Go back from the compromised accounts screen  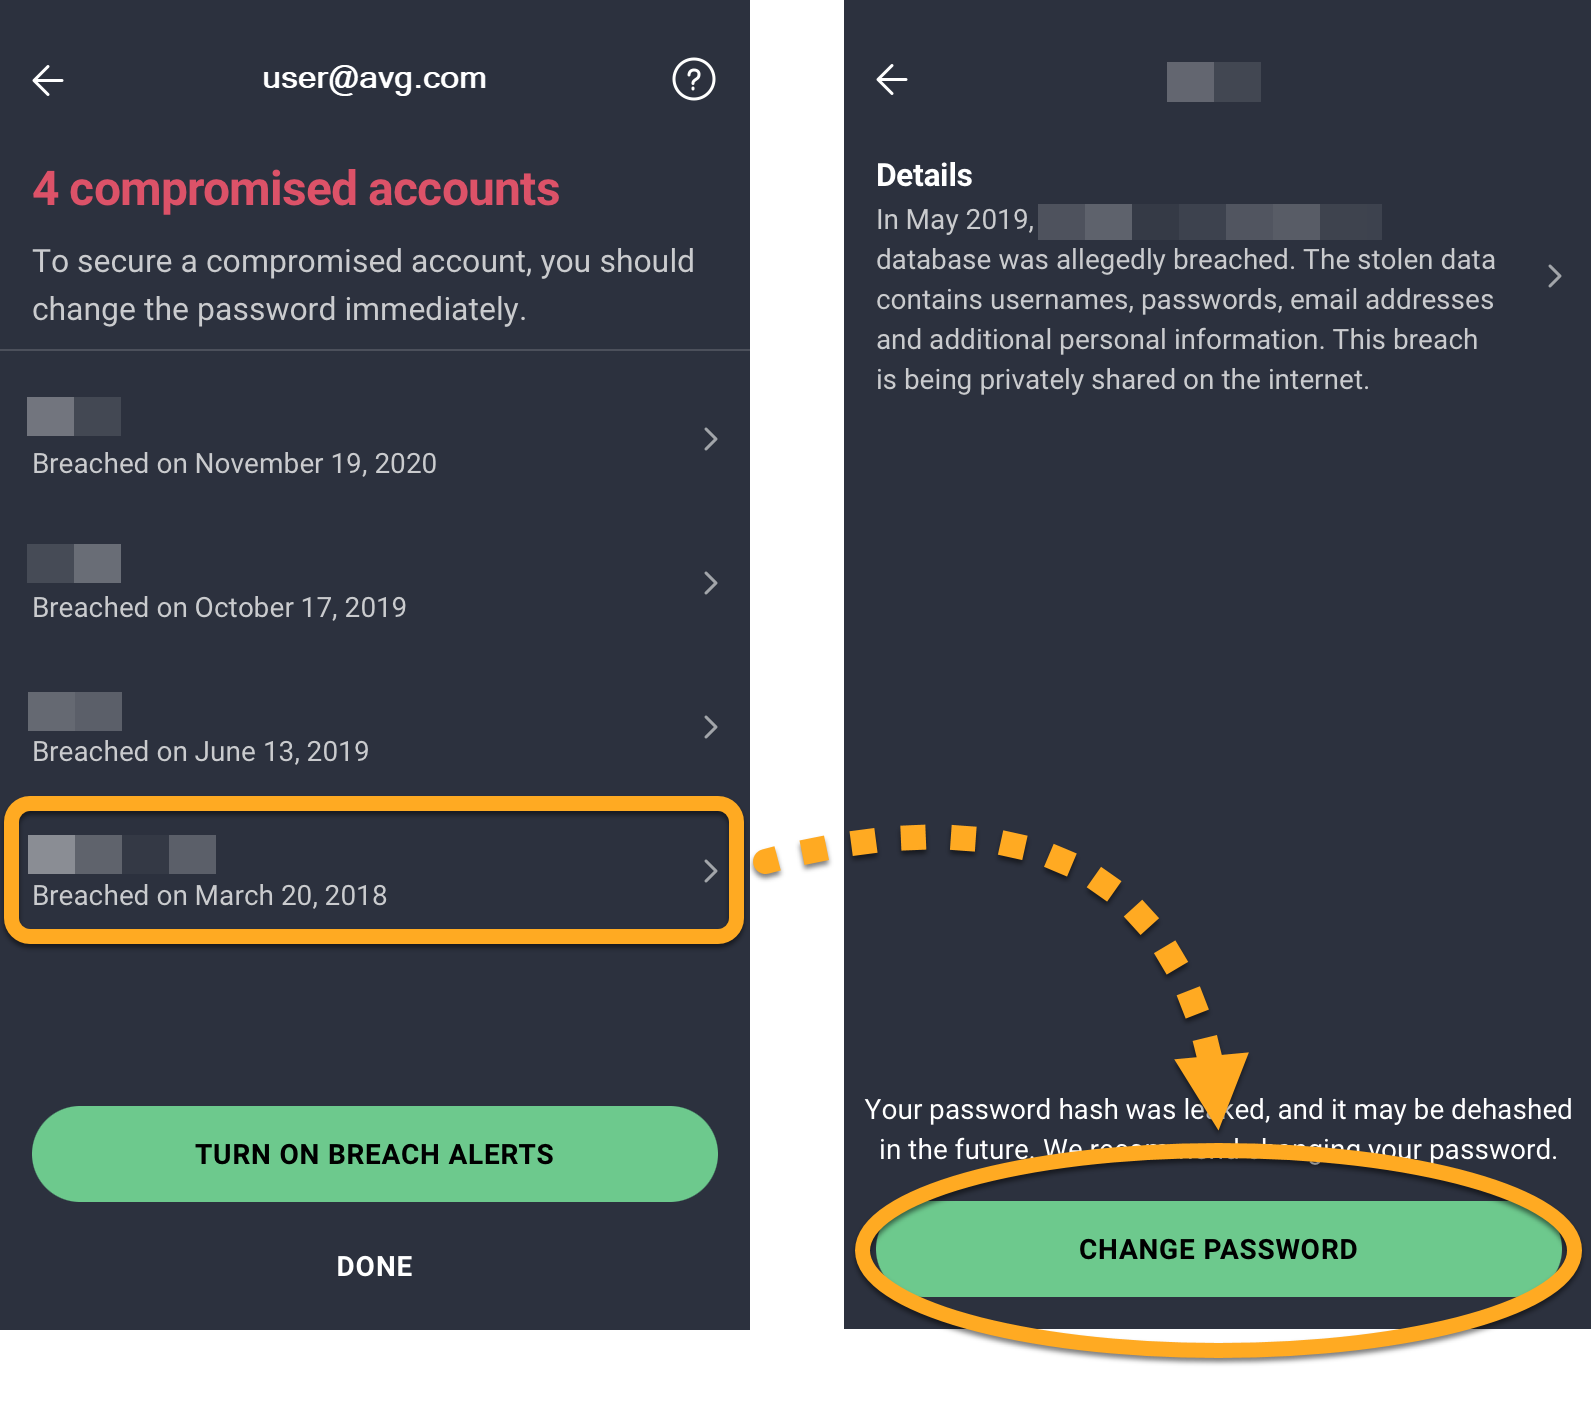(48, 80)
